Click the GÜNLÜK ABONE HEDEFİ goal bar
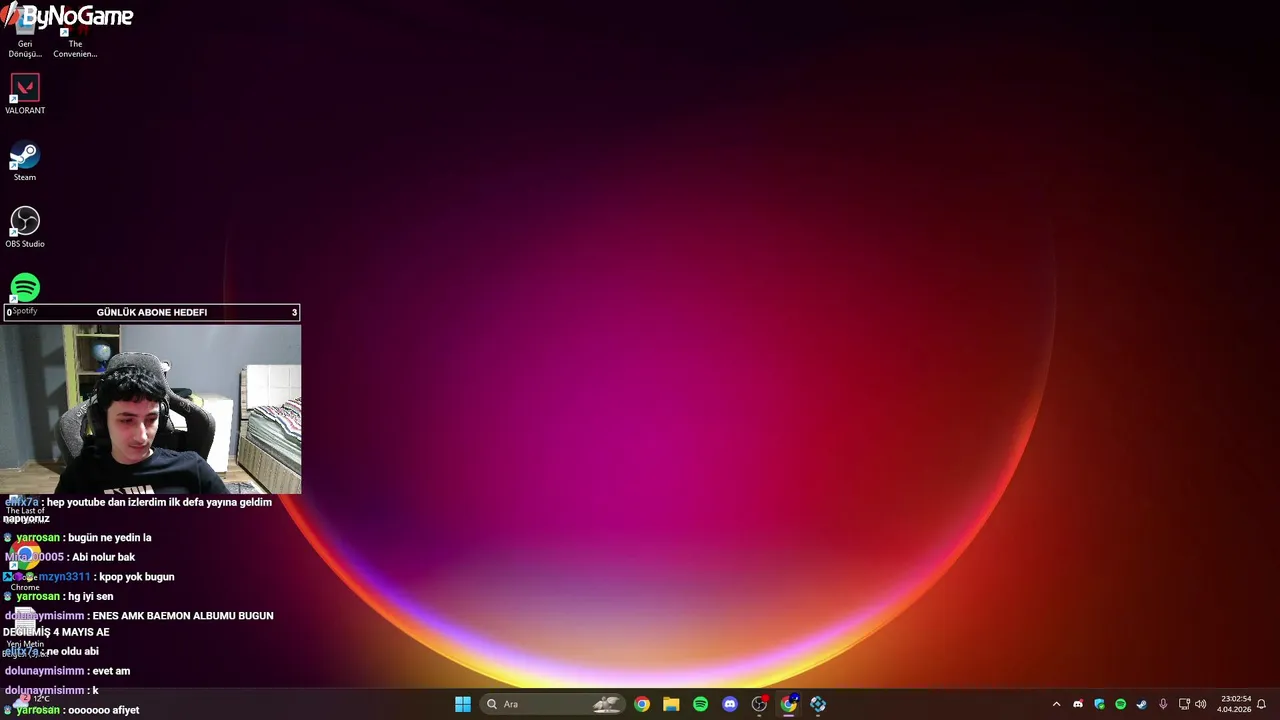The image size is (1280, 720). pyautogui.click(x=150, y=312)
